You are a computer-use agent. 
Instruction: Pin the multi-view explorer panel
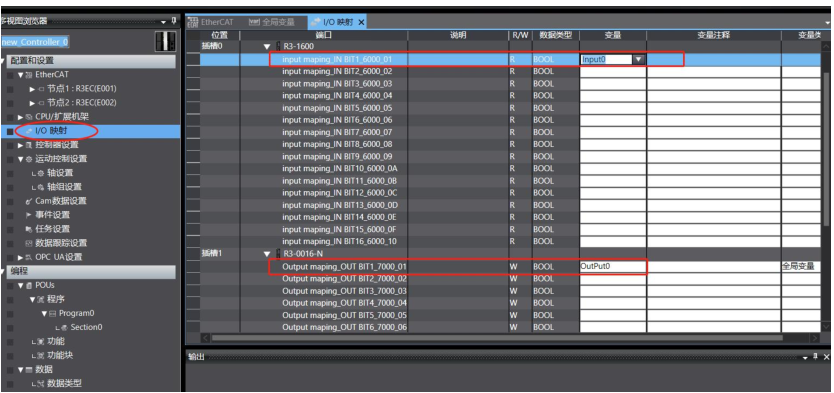[x=174, y=21]
